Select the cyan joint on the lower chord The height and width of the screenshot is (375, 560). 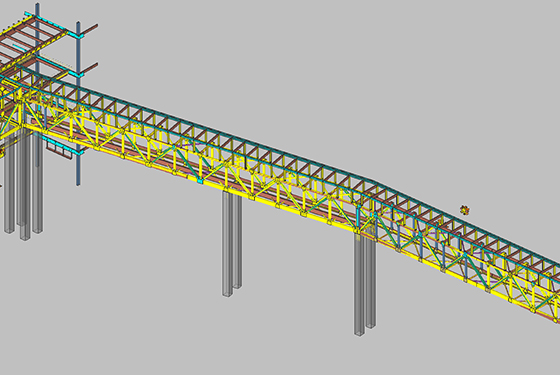(200, 181)
